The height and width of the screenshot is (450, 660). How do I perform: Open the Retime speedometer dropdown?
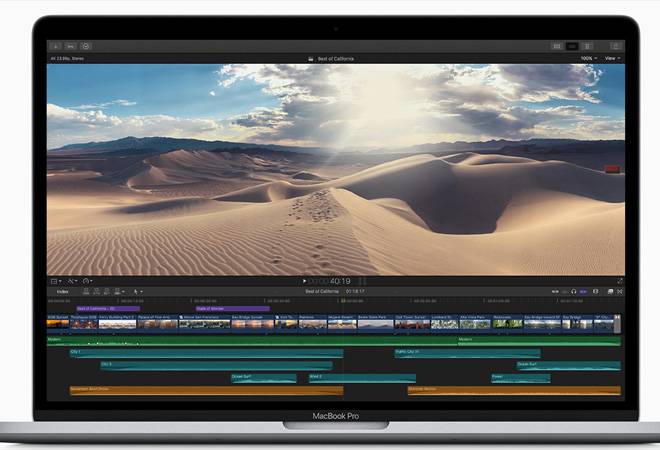88,281
